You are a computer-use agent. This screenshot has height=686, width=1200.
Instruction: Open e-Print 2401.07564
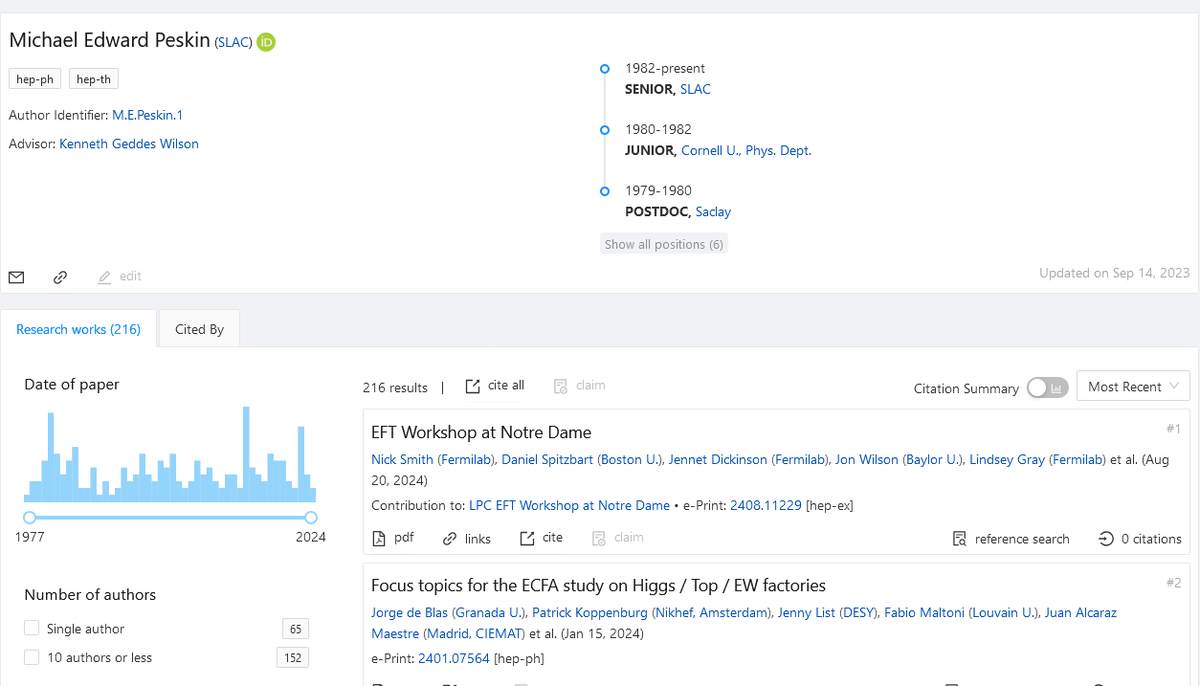tap(454, 658)
